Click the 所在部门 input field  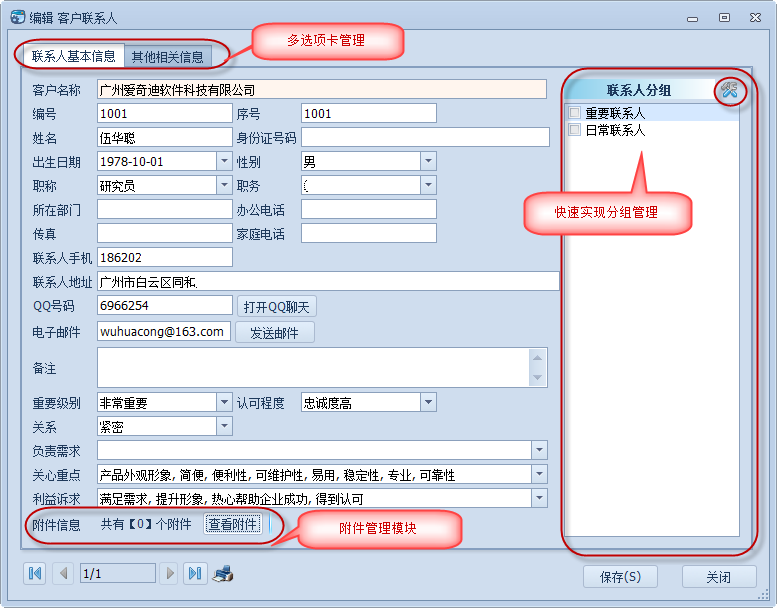165,210
